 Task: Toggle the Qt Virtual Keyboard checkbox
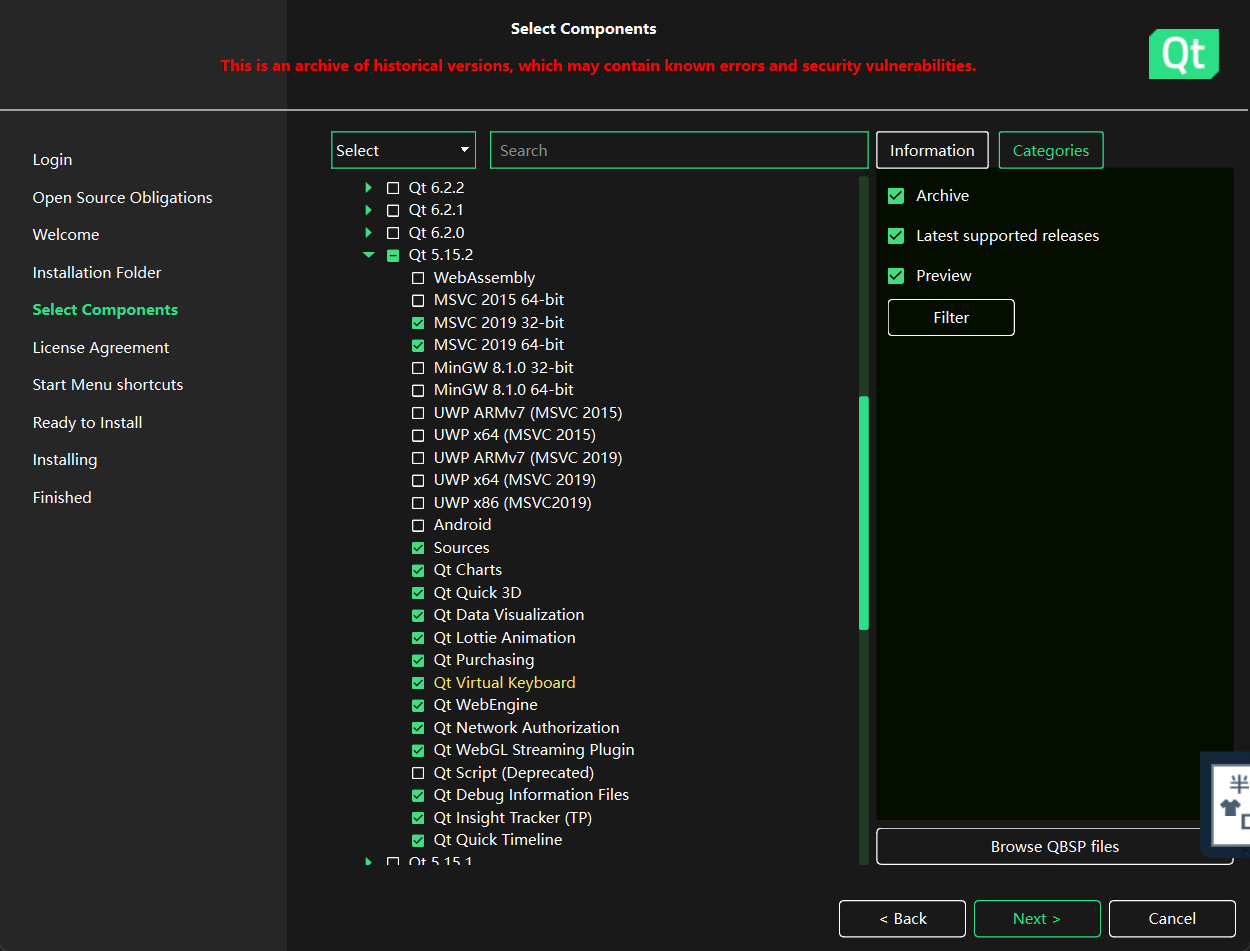point(418,683)
